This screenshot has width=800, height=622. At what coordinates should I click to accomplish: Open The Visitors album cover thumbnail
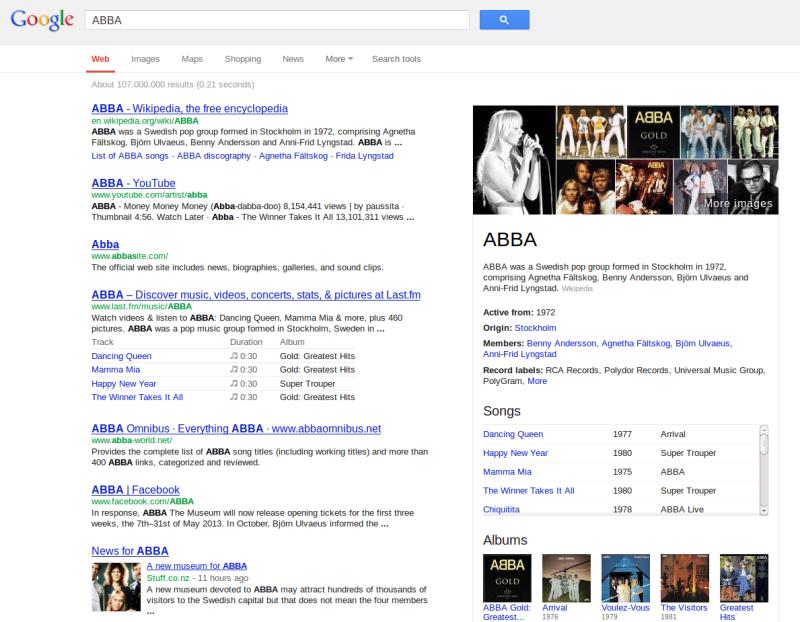pos(685,578)
